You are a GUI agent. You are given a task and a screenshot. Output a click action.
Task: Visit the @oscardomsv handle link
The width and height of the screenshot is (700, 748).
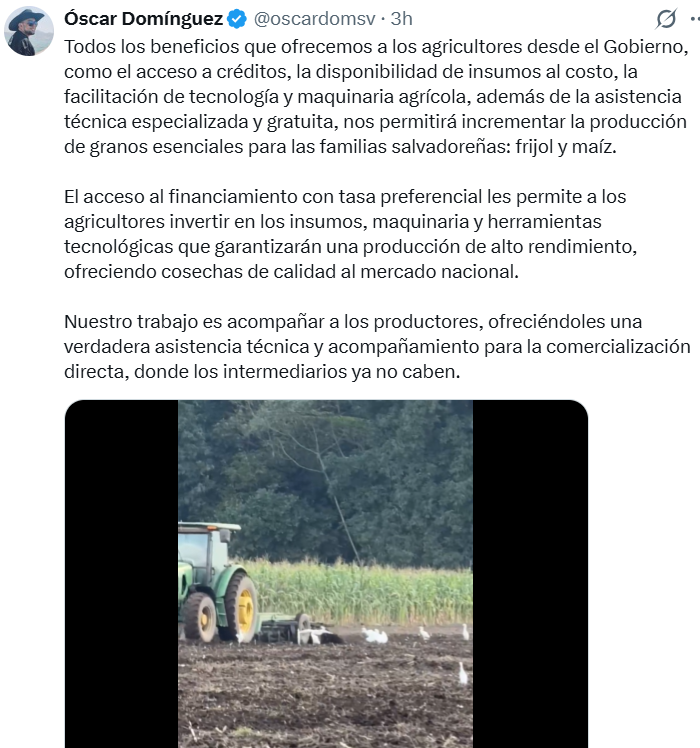(314, 19)
